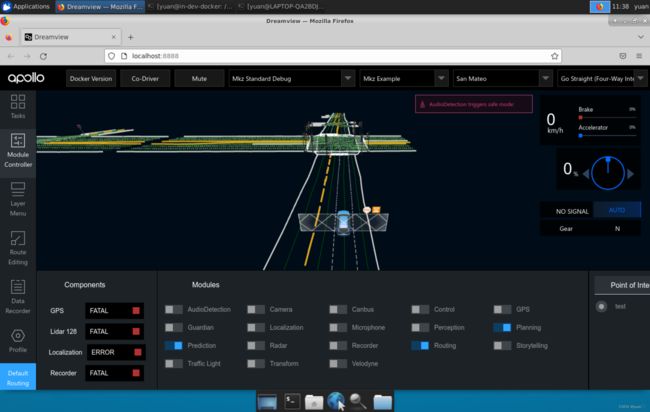Click the Brake percentage bar
650x412 pixels.
pyautogui.click(x=607, y=118)
